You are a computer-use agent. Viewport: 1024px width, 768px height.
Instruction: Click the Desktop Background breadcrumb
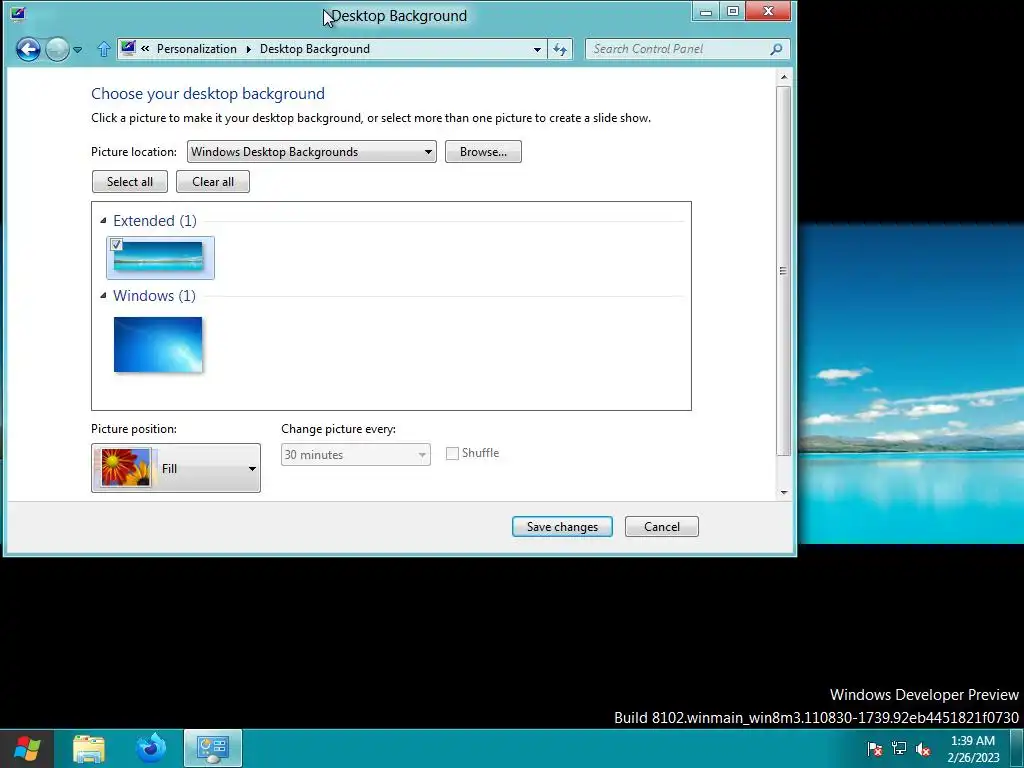(315, 49)
